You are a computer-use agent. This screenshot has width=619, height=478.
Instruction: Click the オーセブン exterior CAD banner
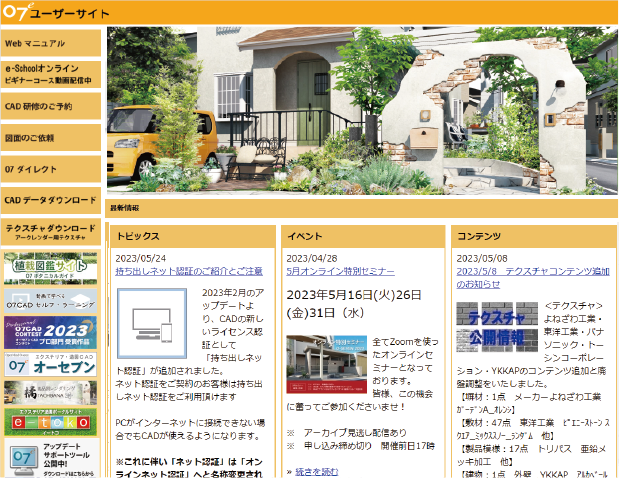[50, 367]
